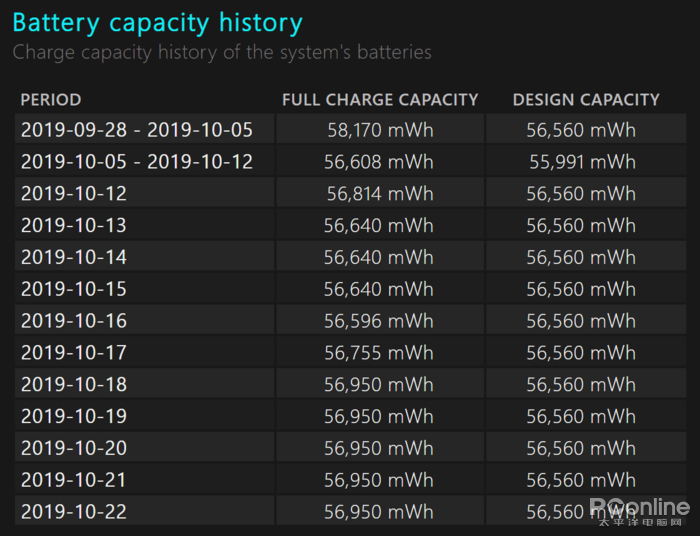Select the 2019-10-22 period cell
Viewport: 700px width, 536px height.
pyautogui.click(x=74, y=512)
